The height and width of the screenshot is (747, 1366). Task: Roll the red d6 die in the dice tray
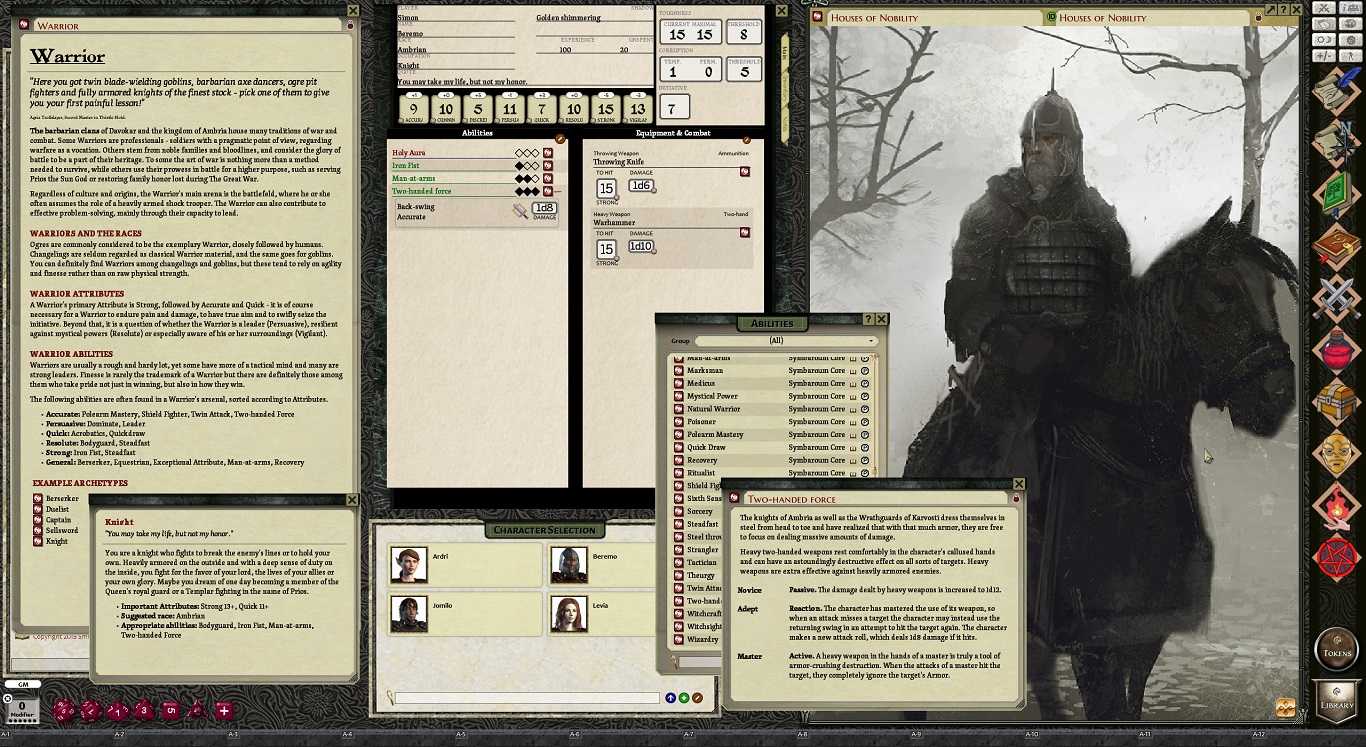click(x=169, y=710)
